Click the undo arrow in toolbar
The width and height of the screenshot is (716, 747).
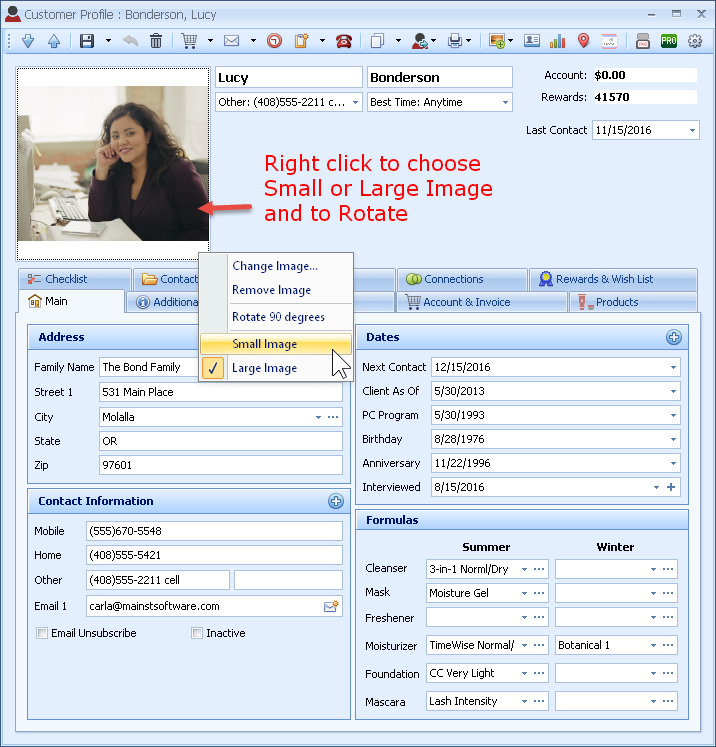click(x=130, y=41)
